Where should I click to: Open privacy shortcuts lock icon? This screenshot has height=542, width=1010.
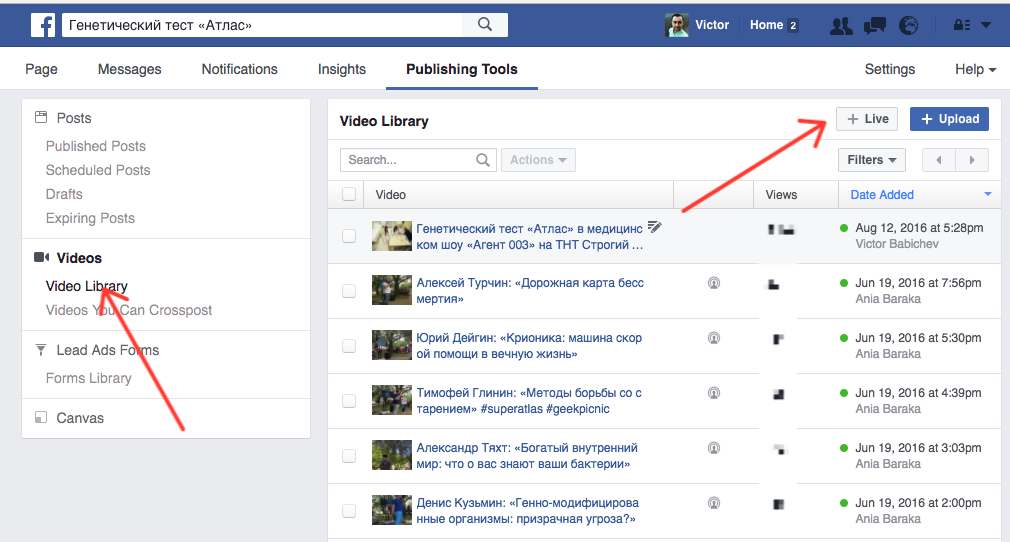tap(962, 25)
